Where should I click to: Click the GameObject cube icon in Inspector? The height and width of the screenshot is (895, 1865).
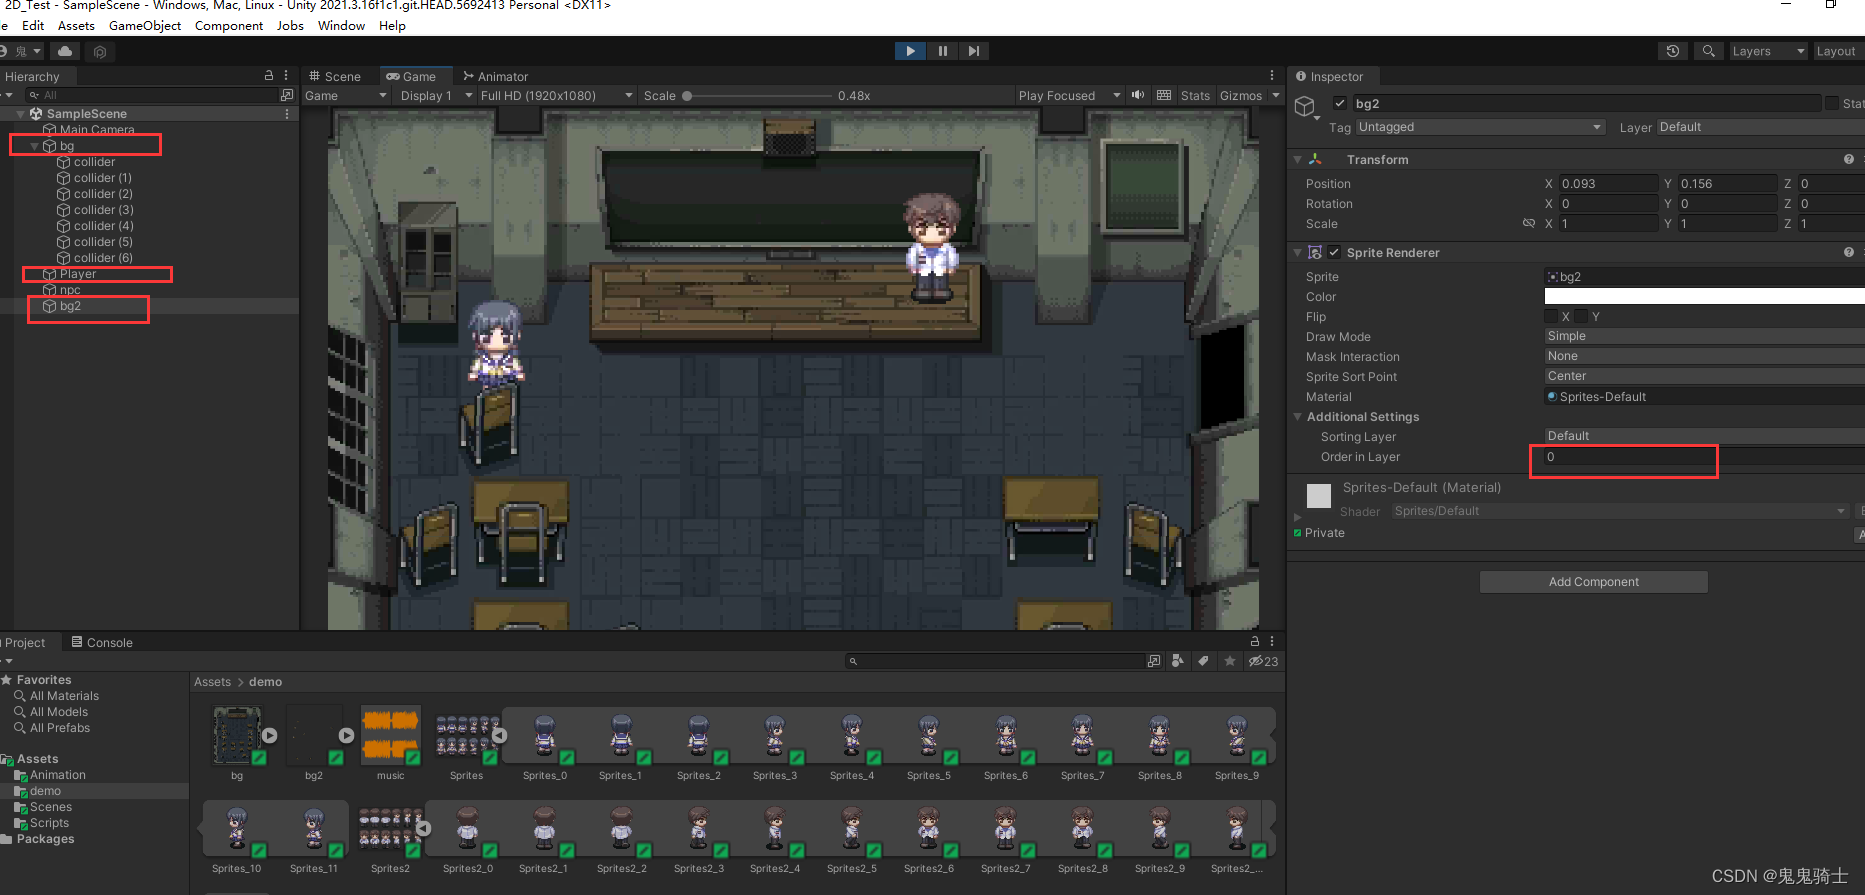[x=1306, y=107]
